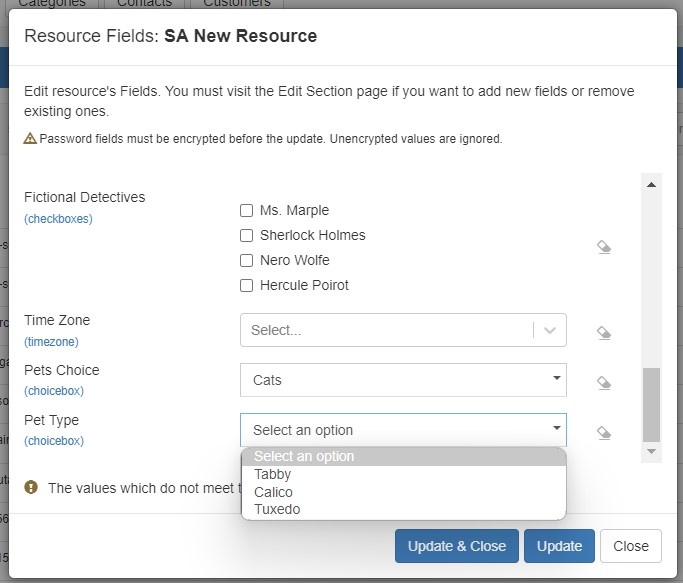This screenshot has width=683, height=583.
Task: Click the exclamation icon near values notice
Action: coord(31,488)
